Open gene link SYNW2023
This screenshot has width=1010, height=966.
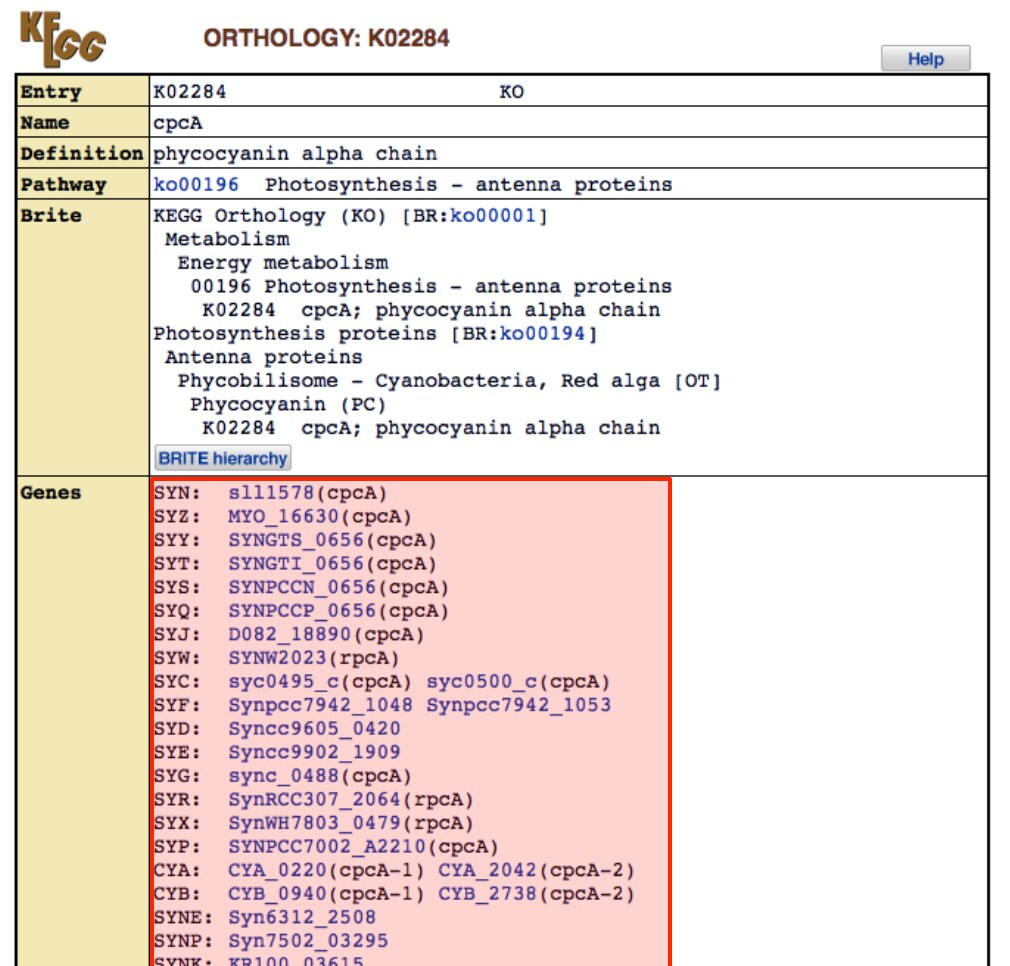pyautogui.click(x=278, y=658)
